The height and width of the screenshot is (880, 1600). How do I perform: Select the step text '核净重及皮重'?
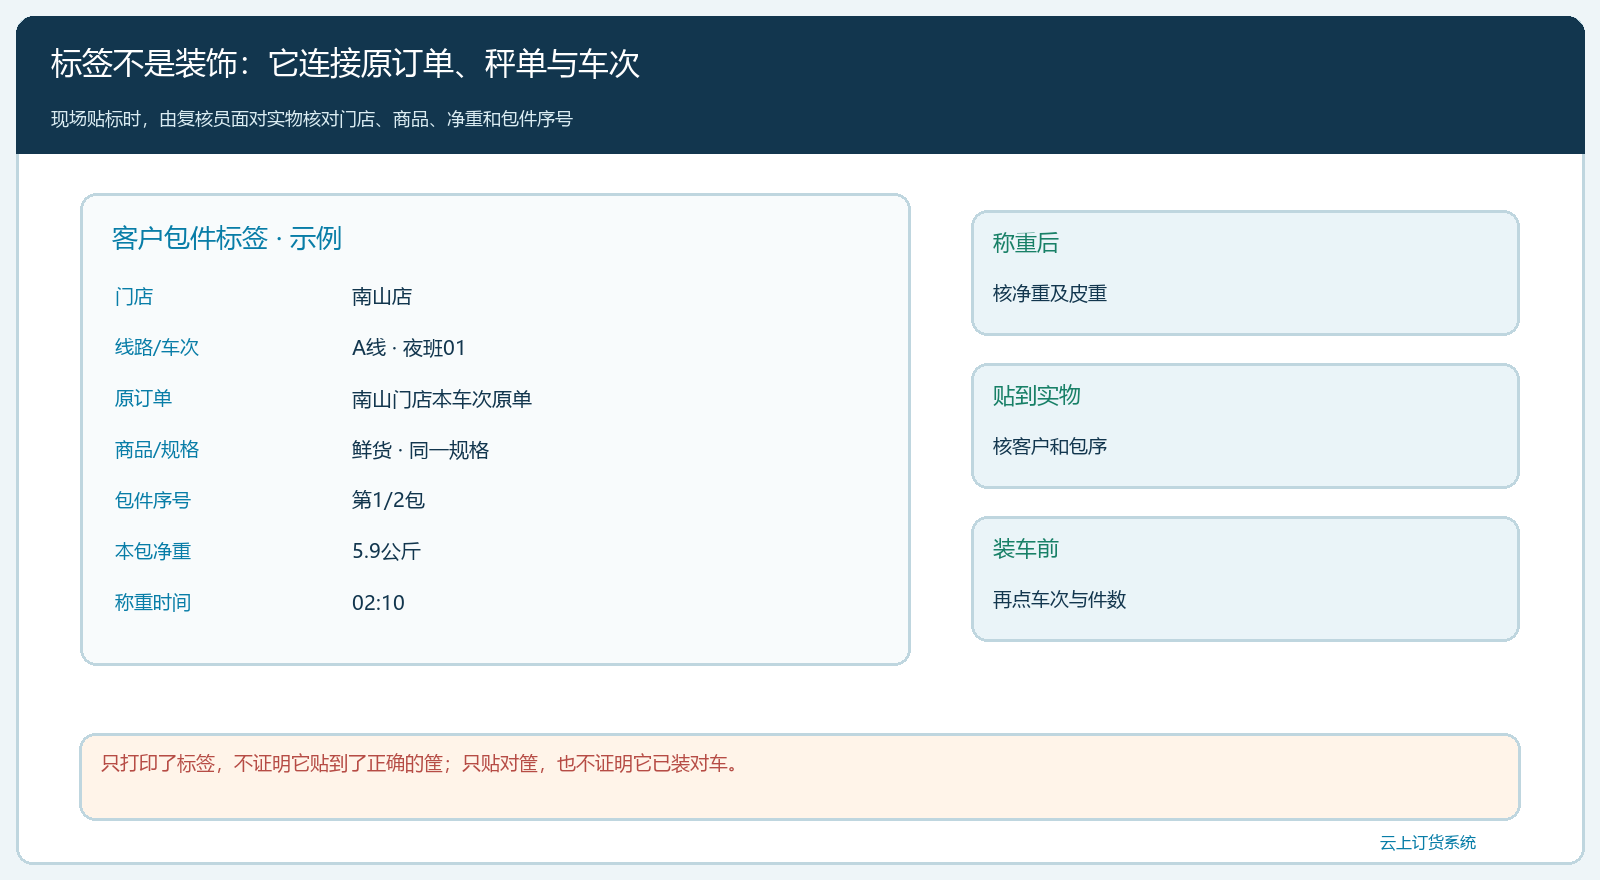(x=1050, y=294)
